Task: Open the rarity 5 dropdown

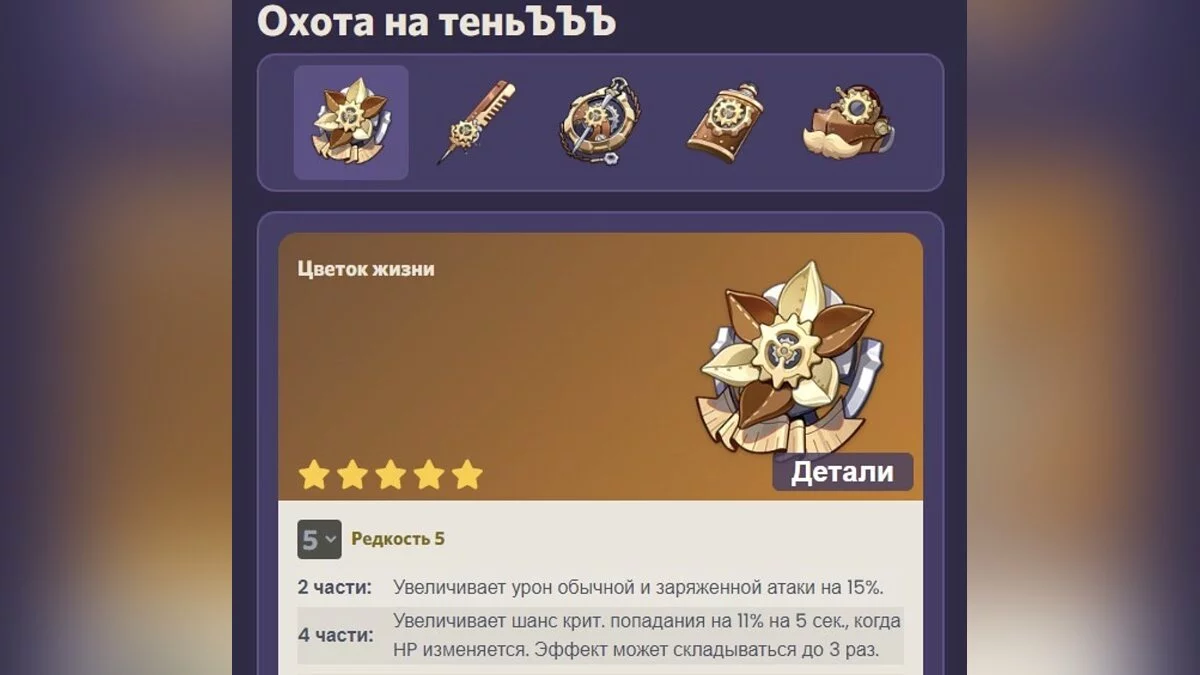Action: pos(319,540)
